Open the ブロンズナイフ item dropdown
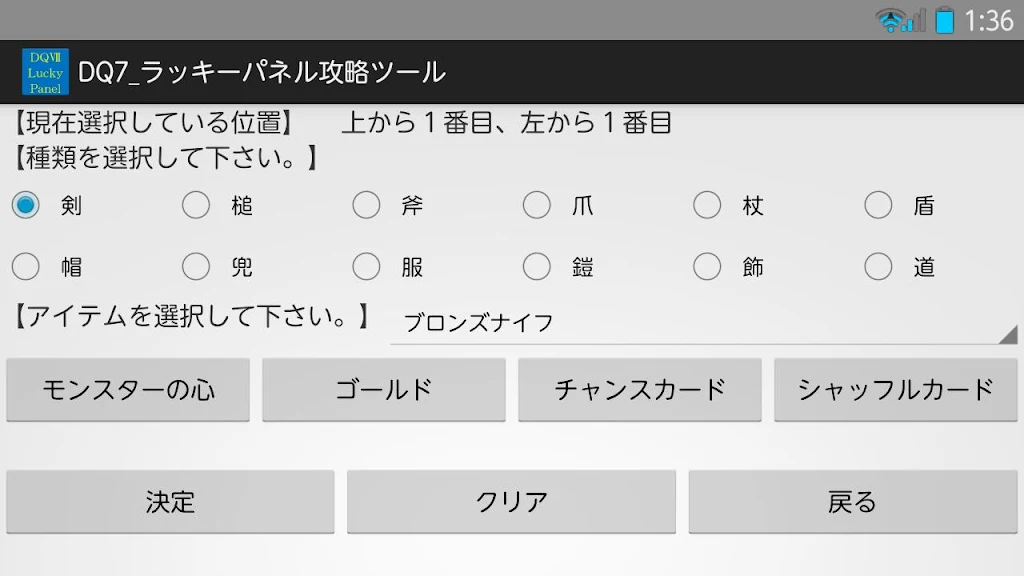The width and height of the screenshot is (1024, 576). pos(700,323)
